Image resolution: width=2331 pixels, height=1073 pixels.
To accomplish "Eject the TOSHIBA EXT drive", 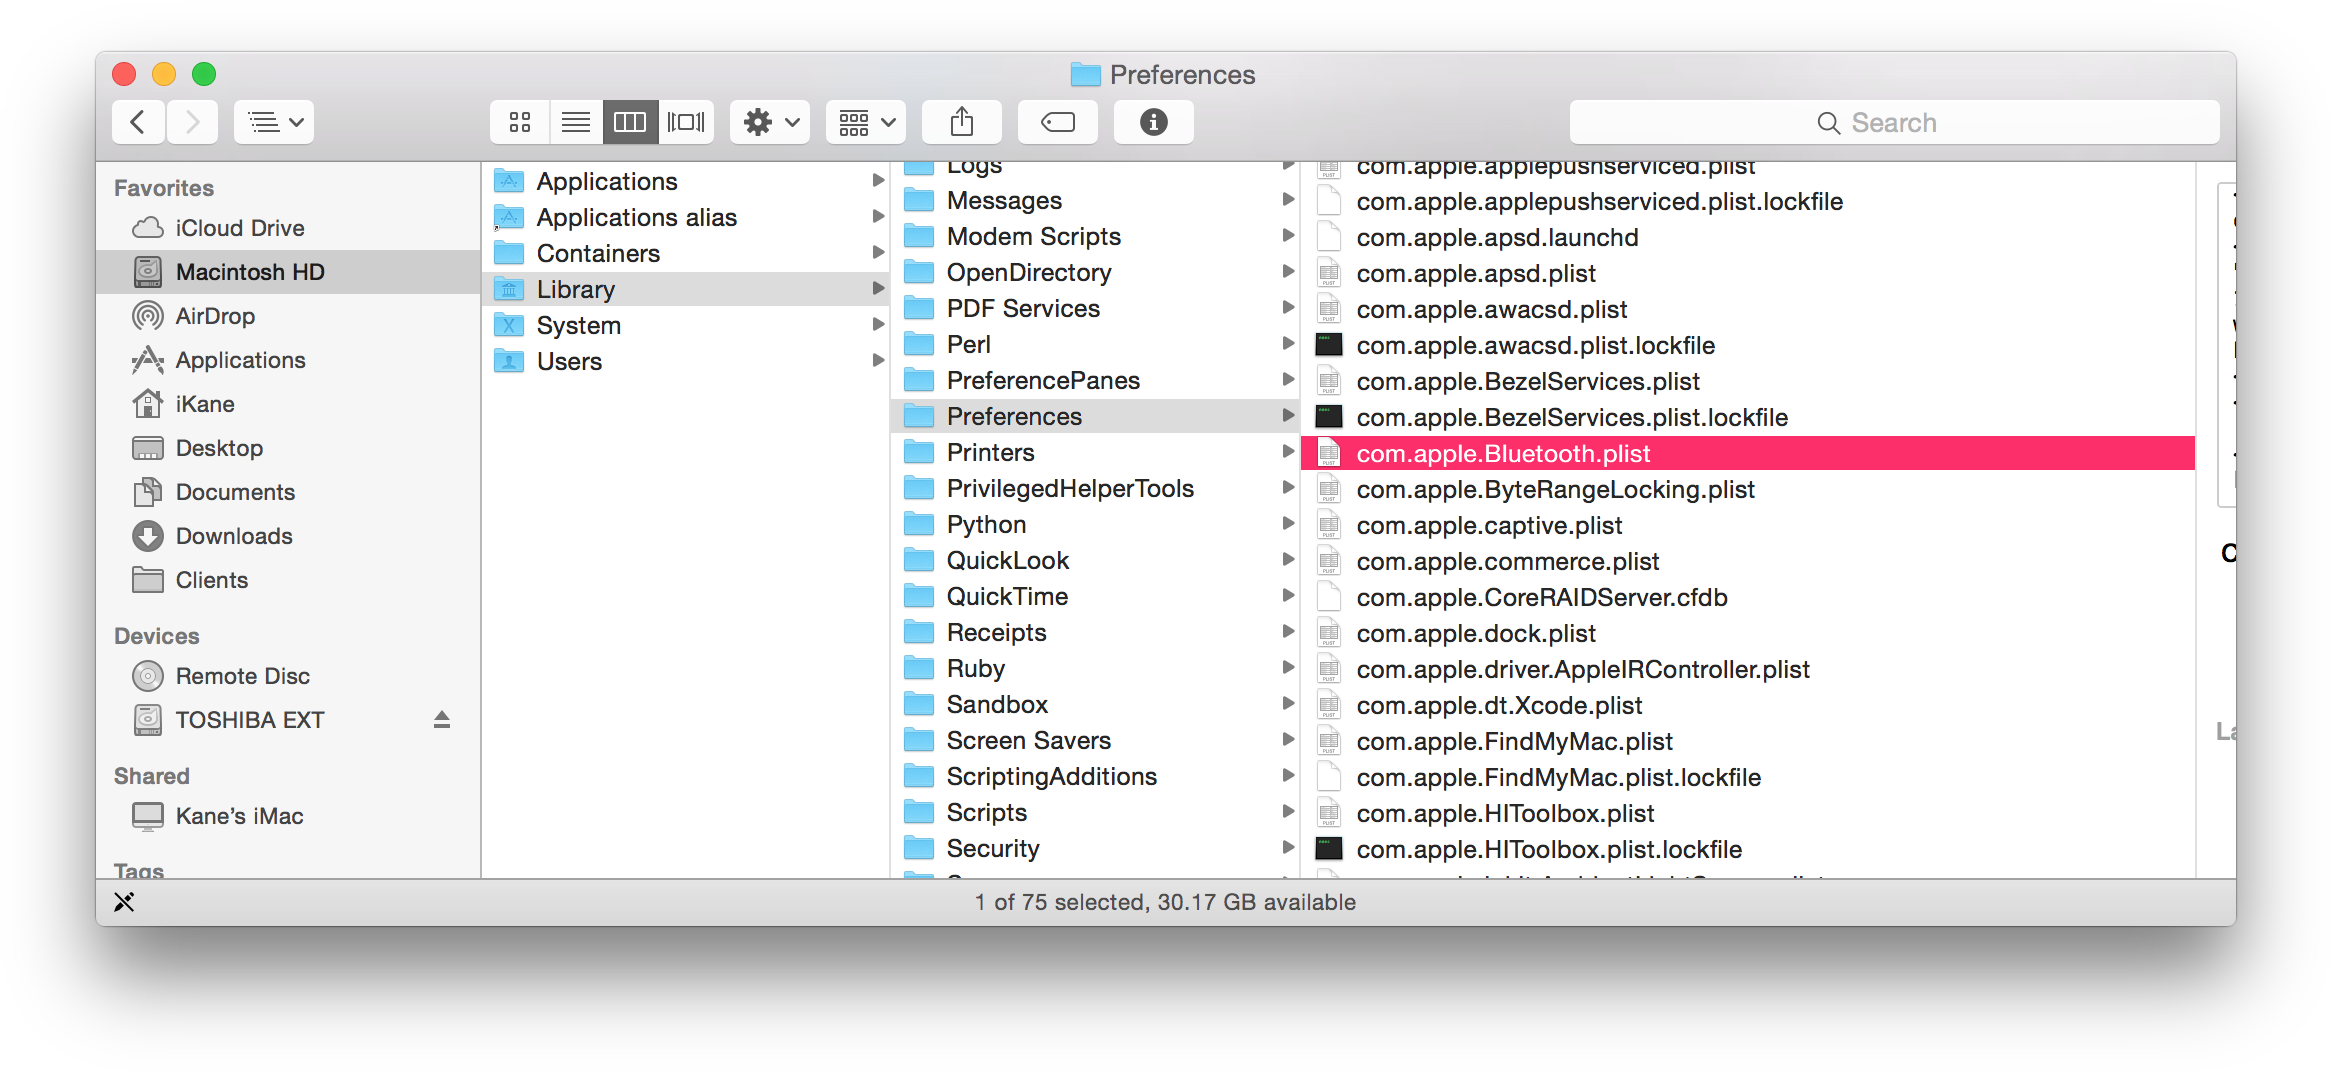I will tap(441, 720).
